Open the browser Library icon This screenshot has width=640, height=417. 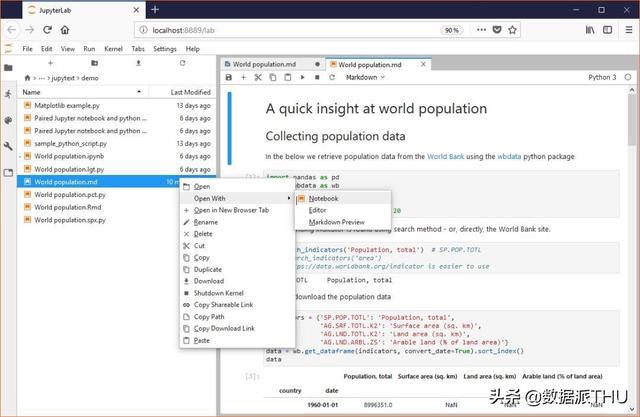(590, 30)
